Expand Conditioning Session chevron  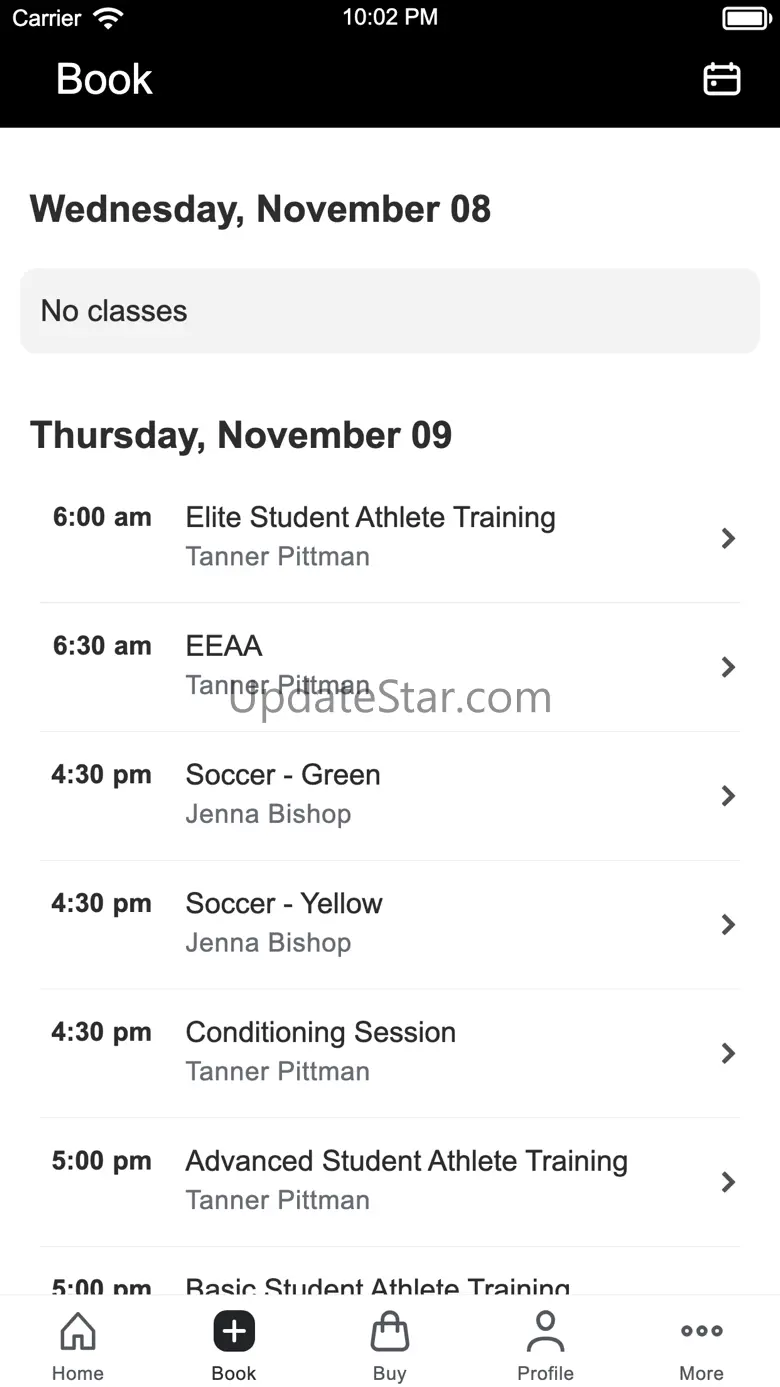pos(728,1053)
